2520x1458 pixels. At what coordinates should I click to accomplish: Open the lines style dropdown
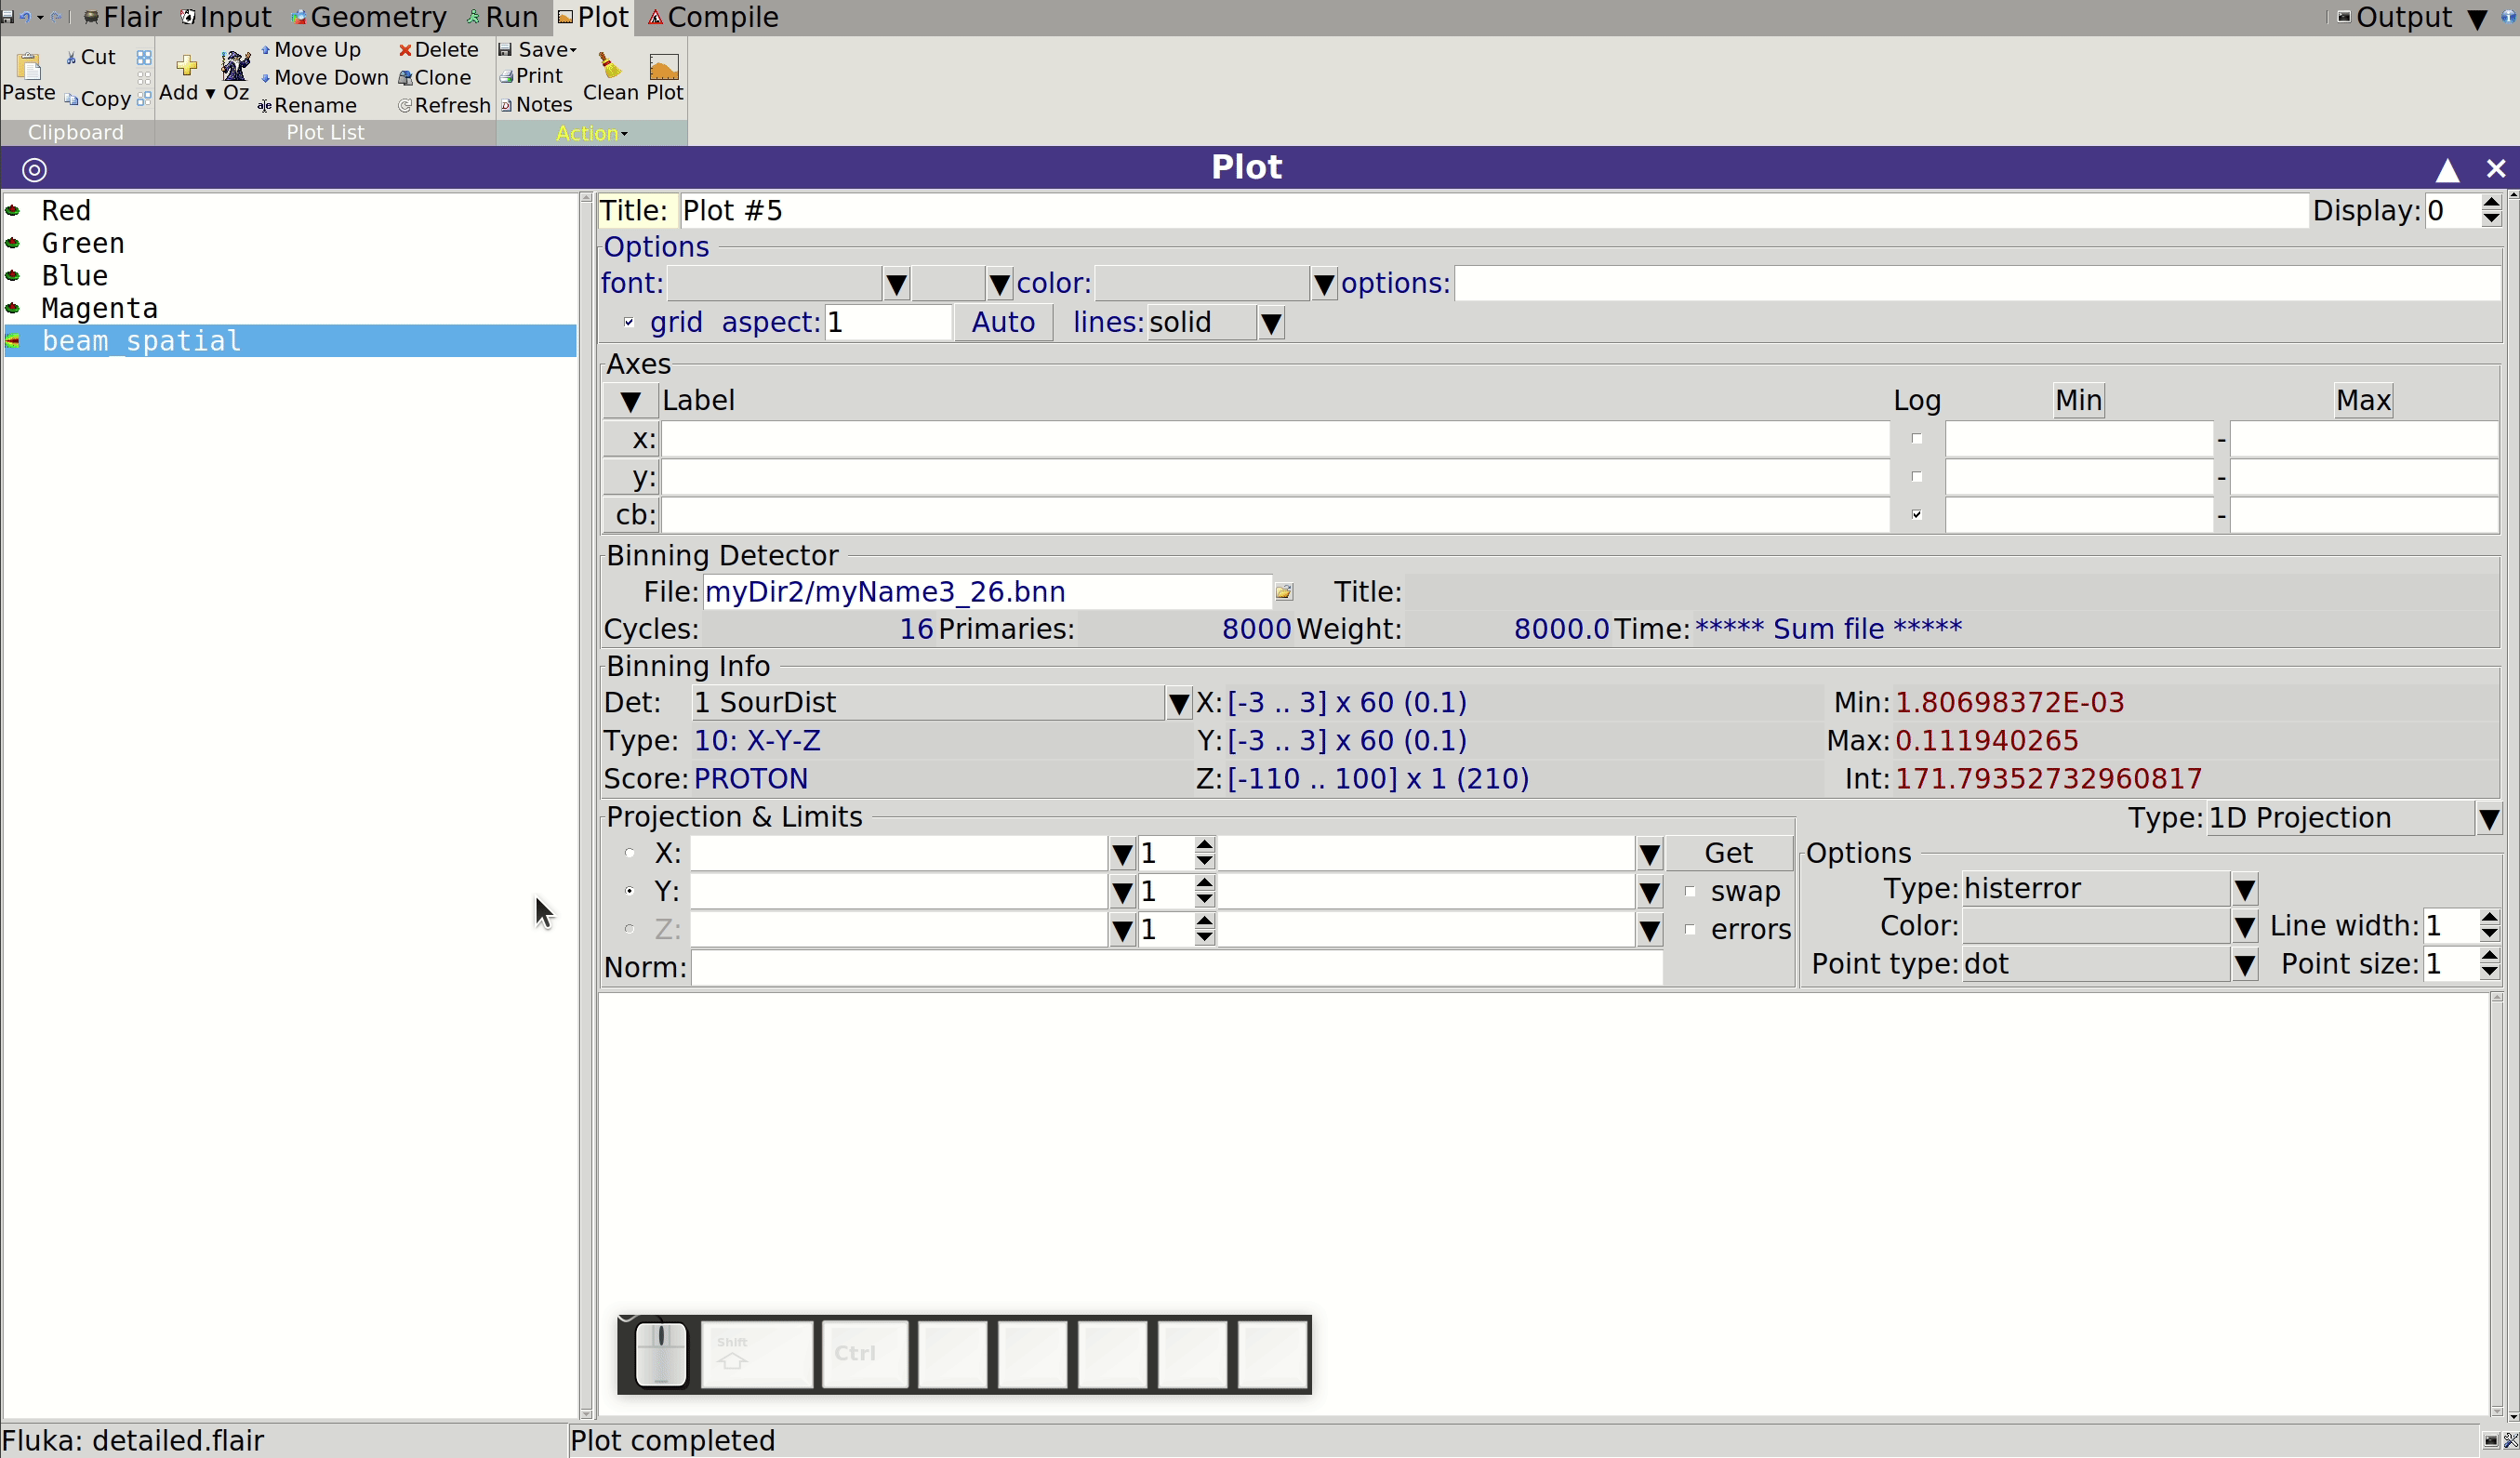[x=1271, y=323]
